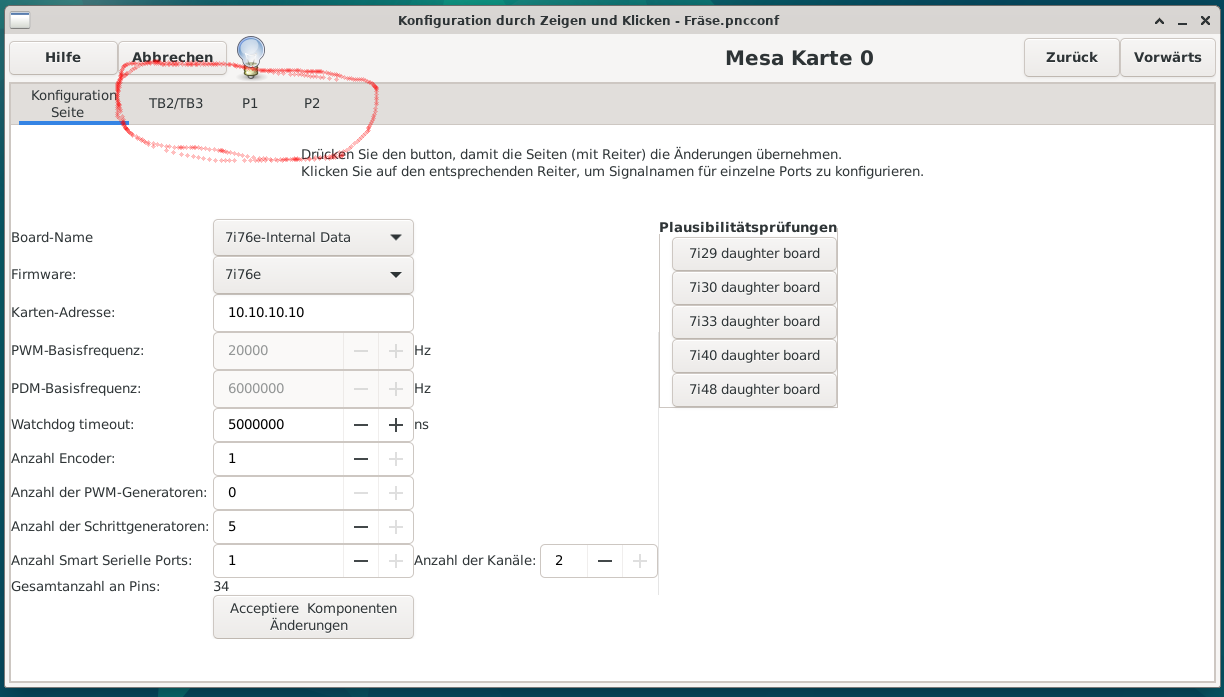Viewport: 1224px width, 697px height.
Task: Click the Karten-Adresse input field
Action: [x=313, y=313]
